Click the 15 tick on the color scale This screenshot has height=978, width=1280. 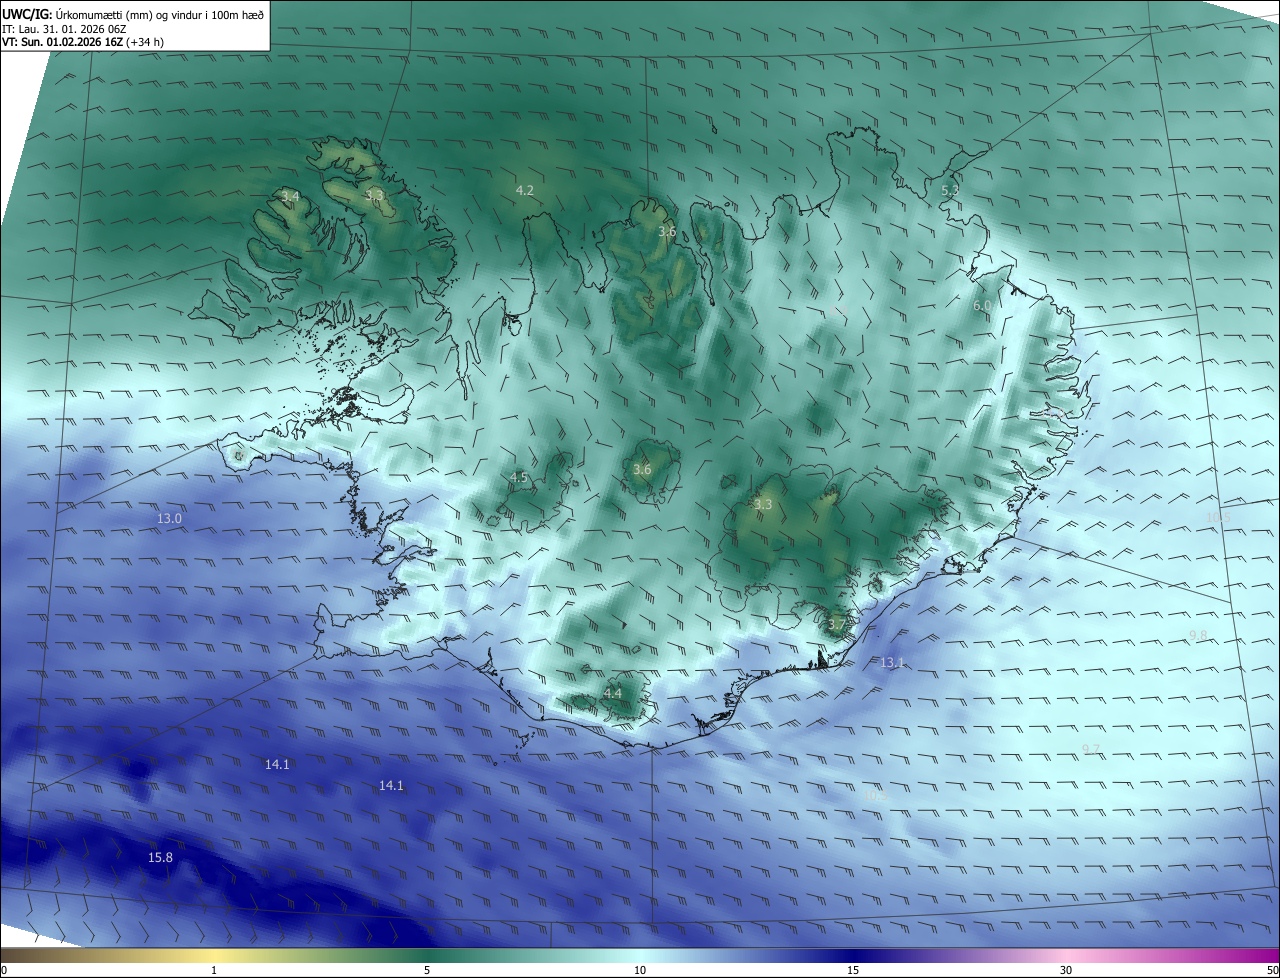click(853, 970)
